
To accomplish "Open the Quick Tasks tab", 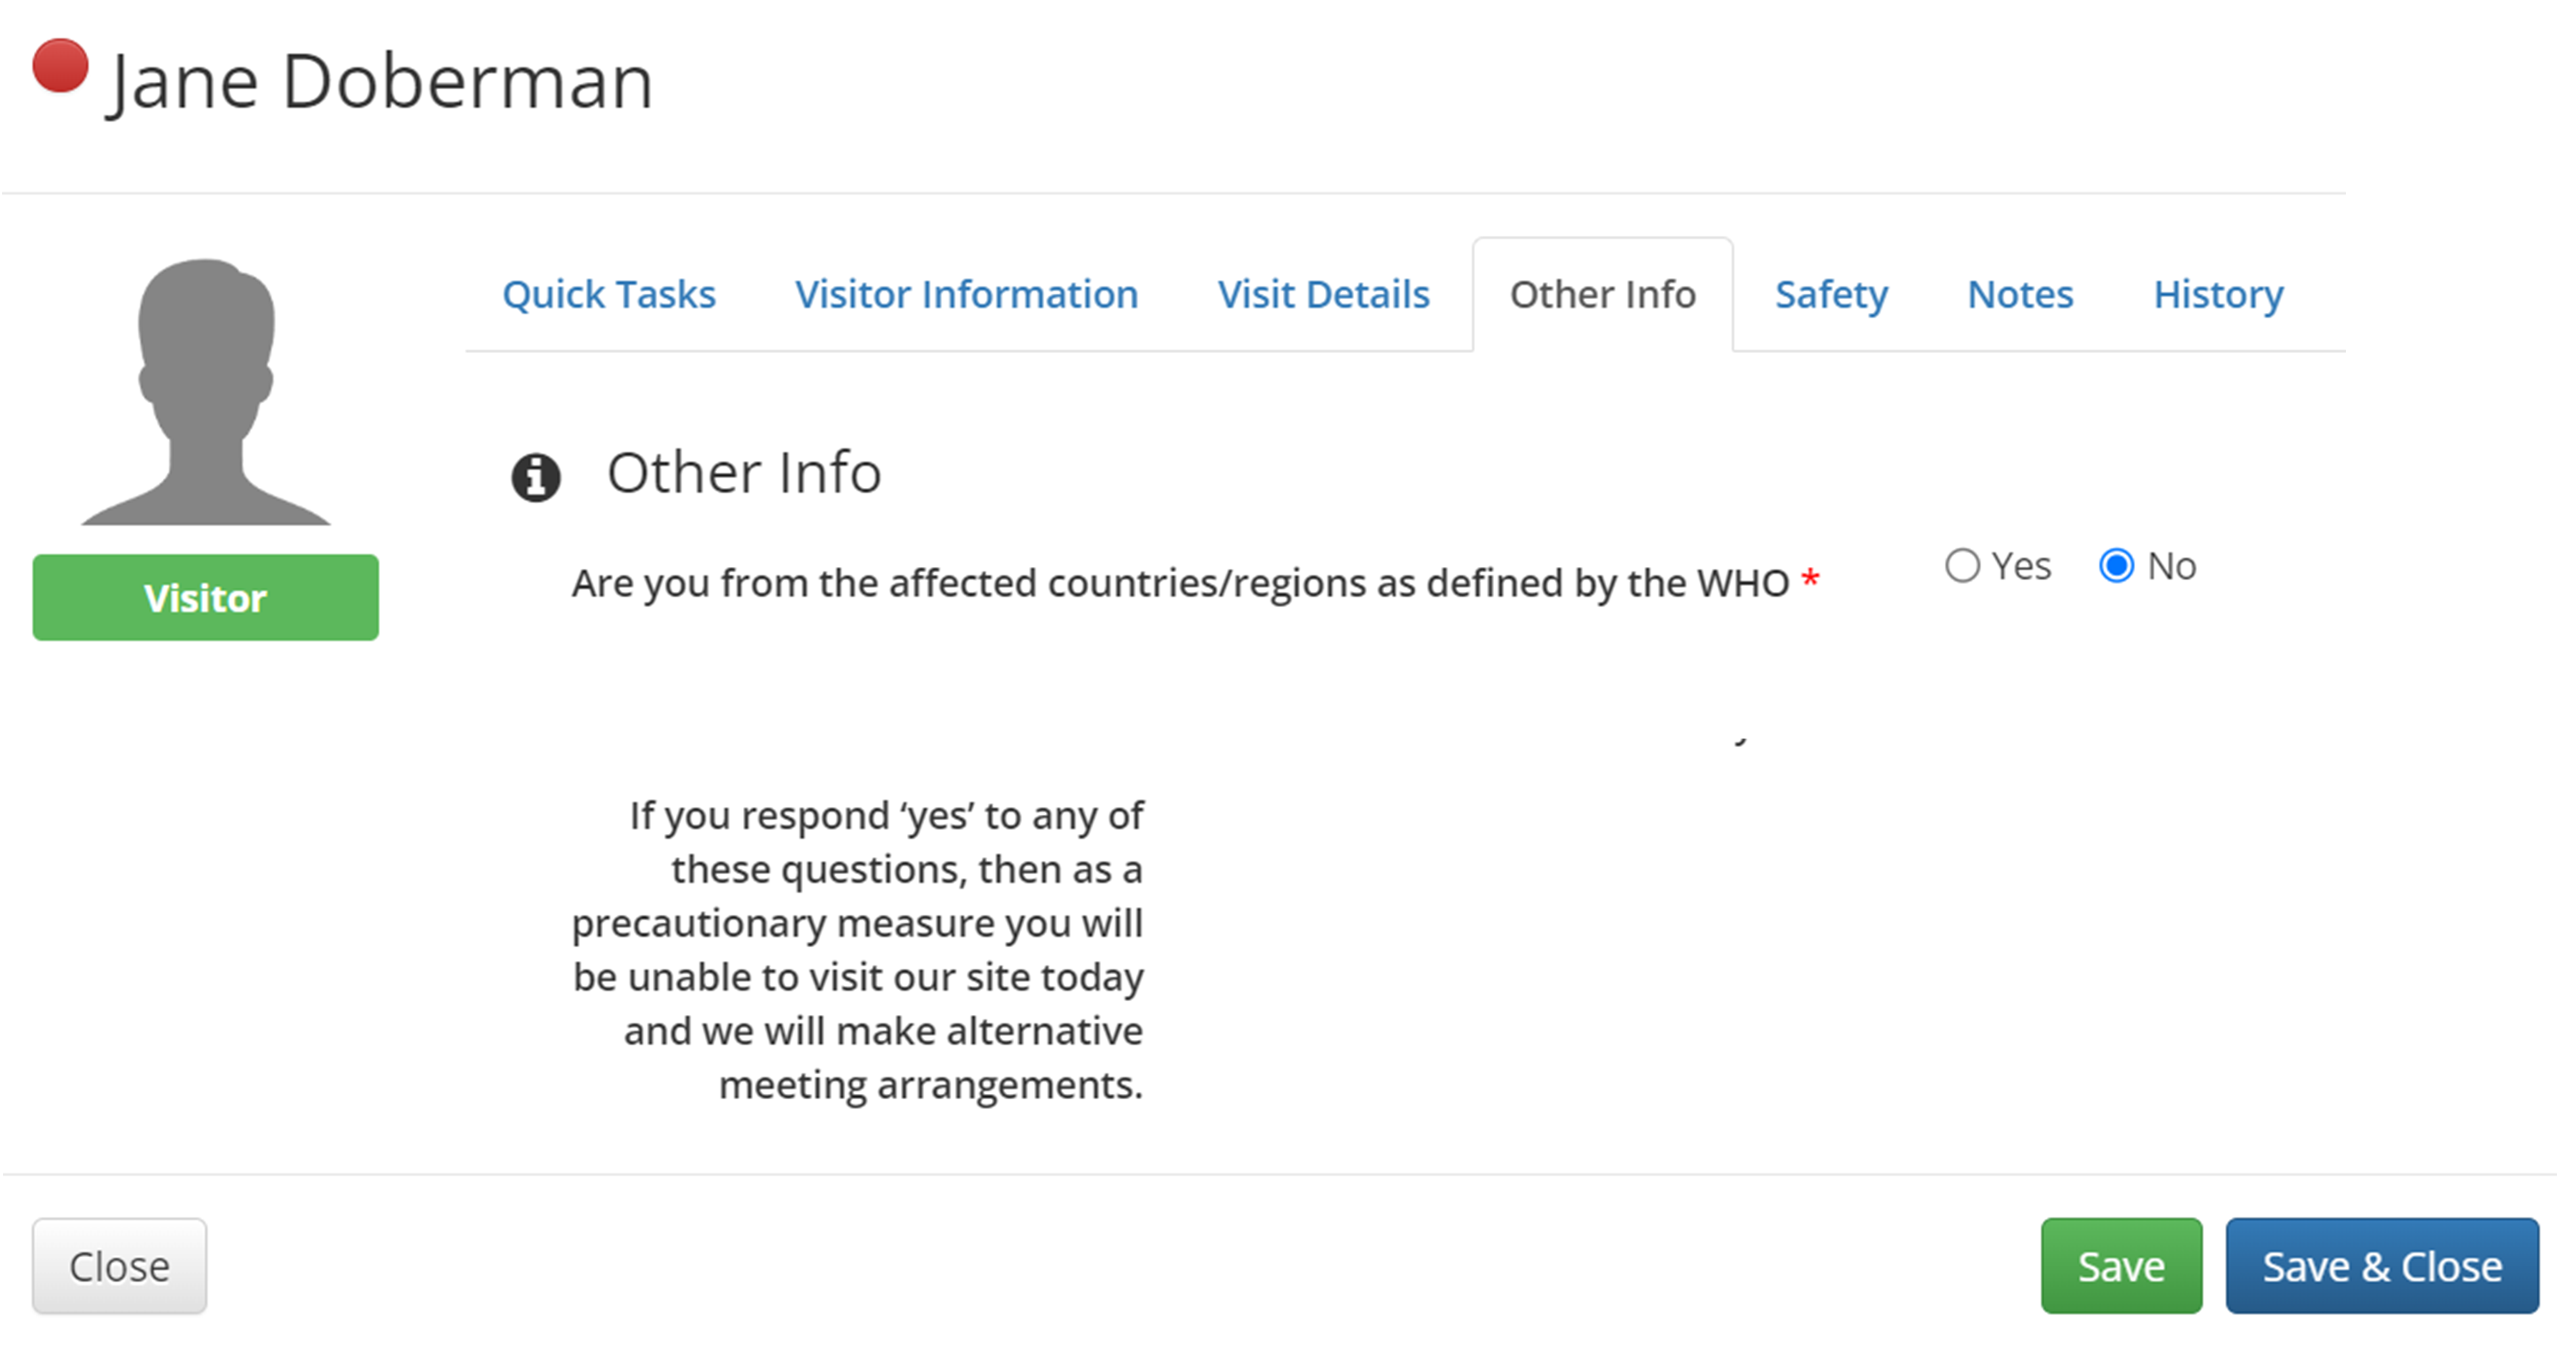I will tap(609, 295).
